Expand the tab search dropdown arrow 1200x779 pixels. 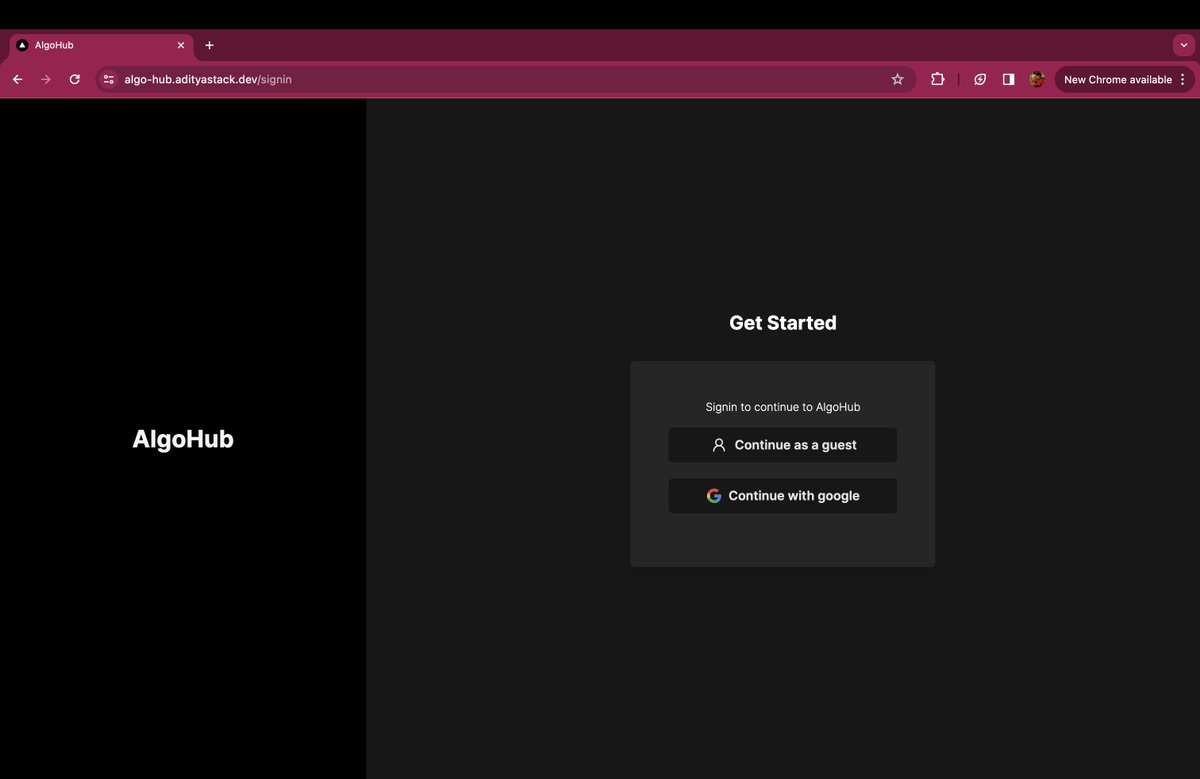1184,45
